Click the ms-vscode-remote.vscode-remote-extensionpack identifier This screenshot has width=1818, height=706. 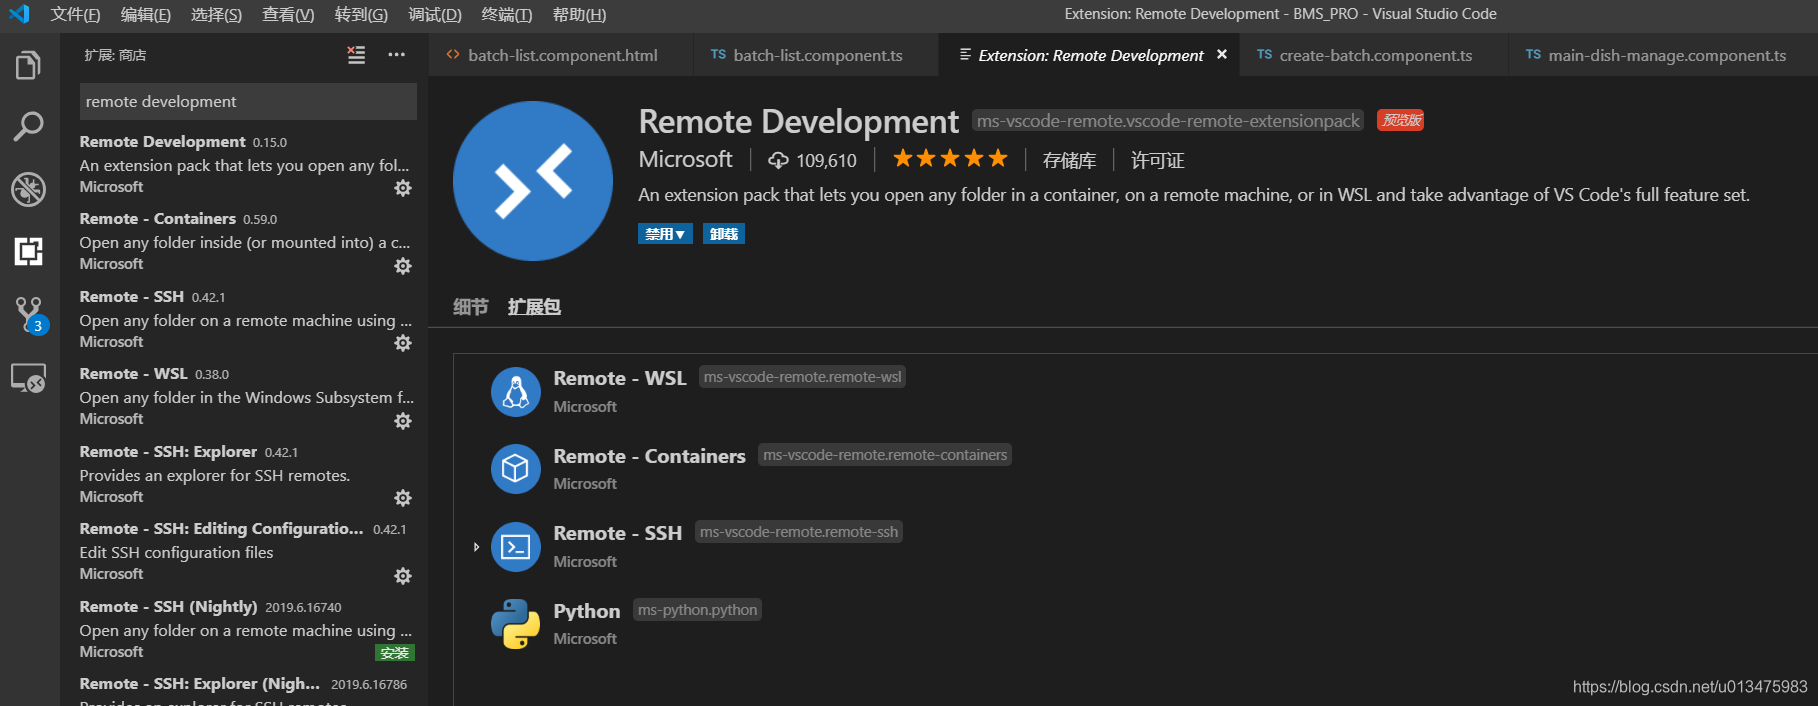coord(1168,121)
